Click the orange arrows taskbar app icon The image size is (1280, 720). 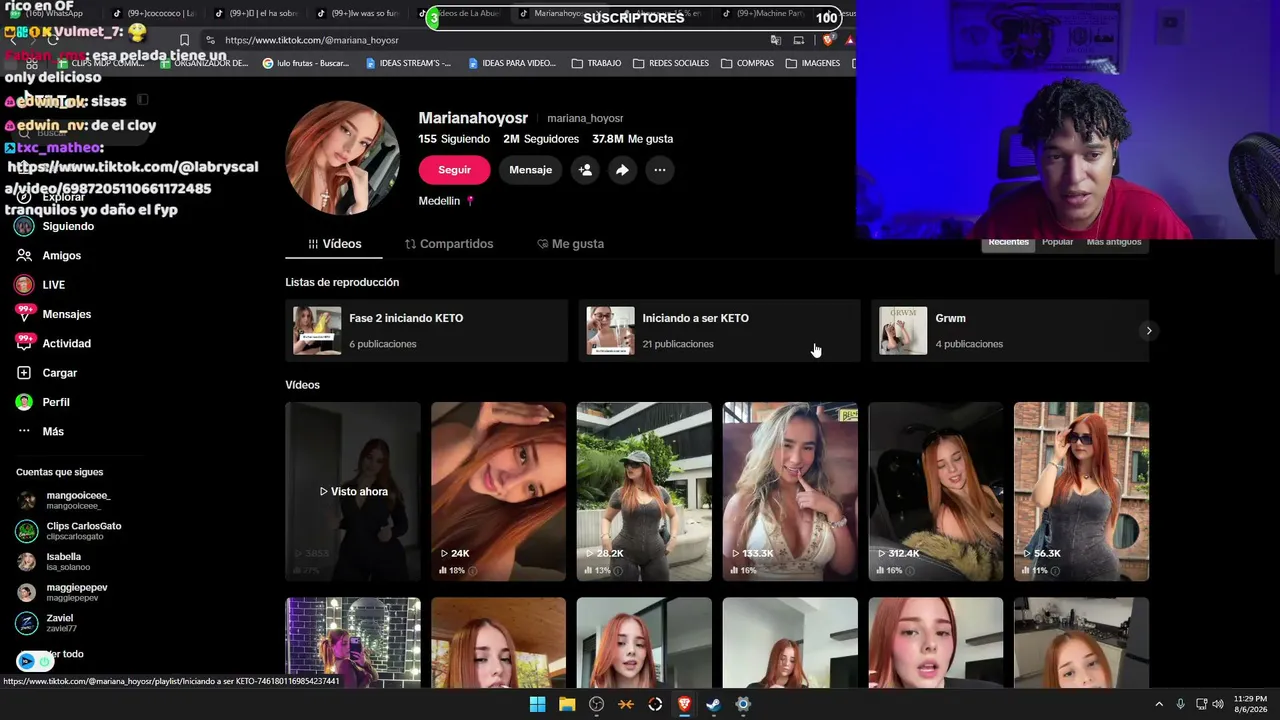click(626, 704)
